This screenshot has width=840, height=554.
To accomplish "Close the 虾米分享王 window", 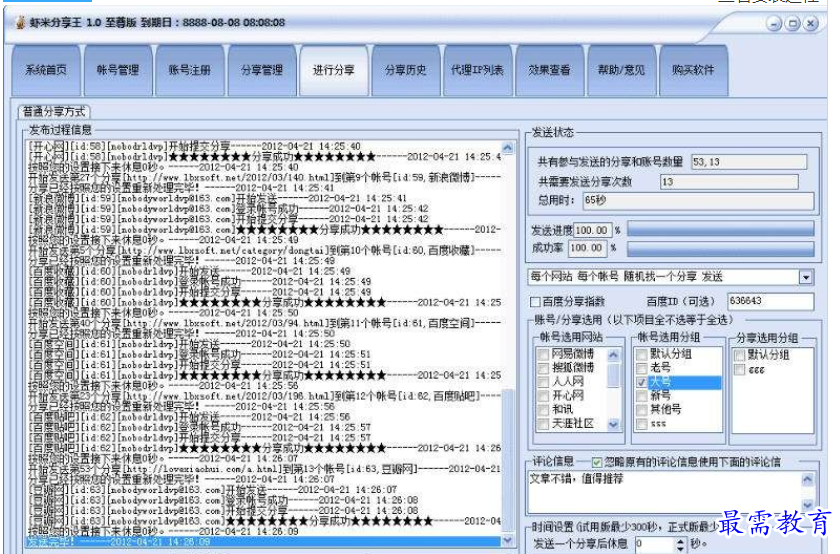I will pyautogui.click(x=811, y=24).
